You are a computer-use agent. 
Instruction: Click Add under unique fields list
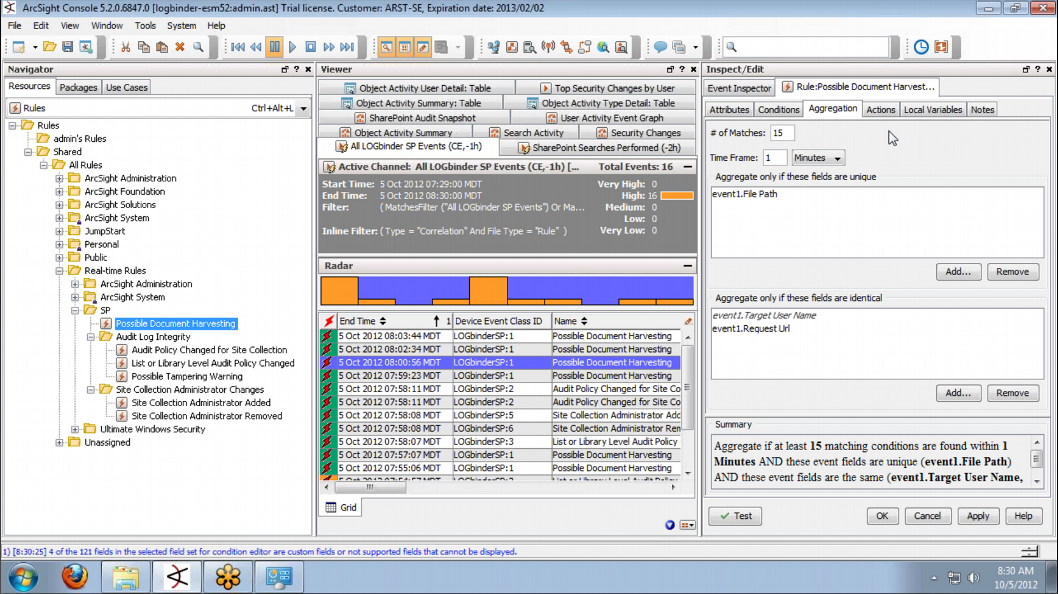958,271
